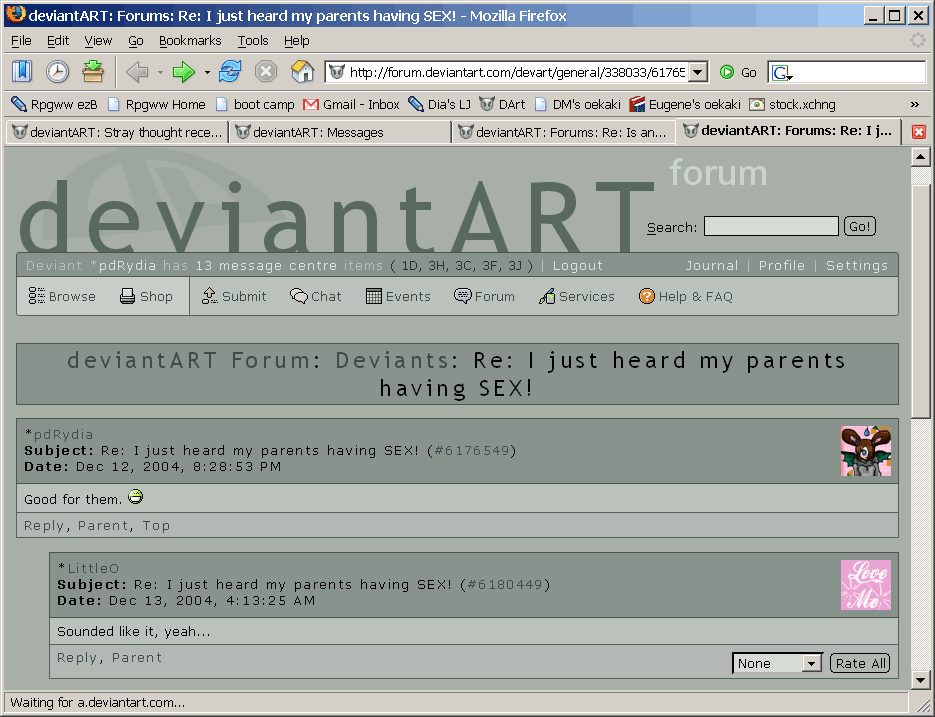The height and width of the screenshot is (717, 935).
Task: Open the Rpgww Home bookmark
Action: coord(157,104)
